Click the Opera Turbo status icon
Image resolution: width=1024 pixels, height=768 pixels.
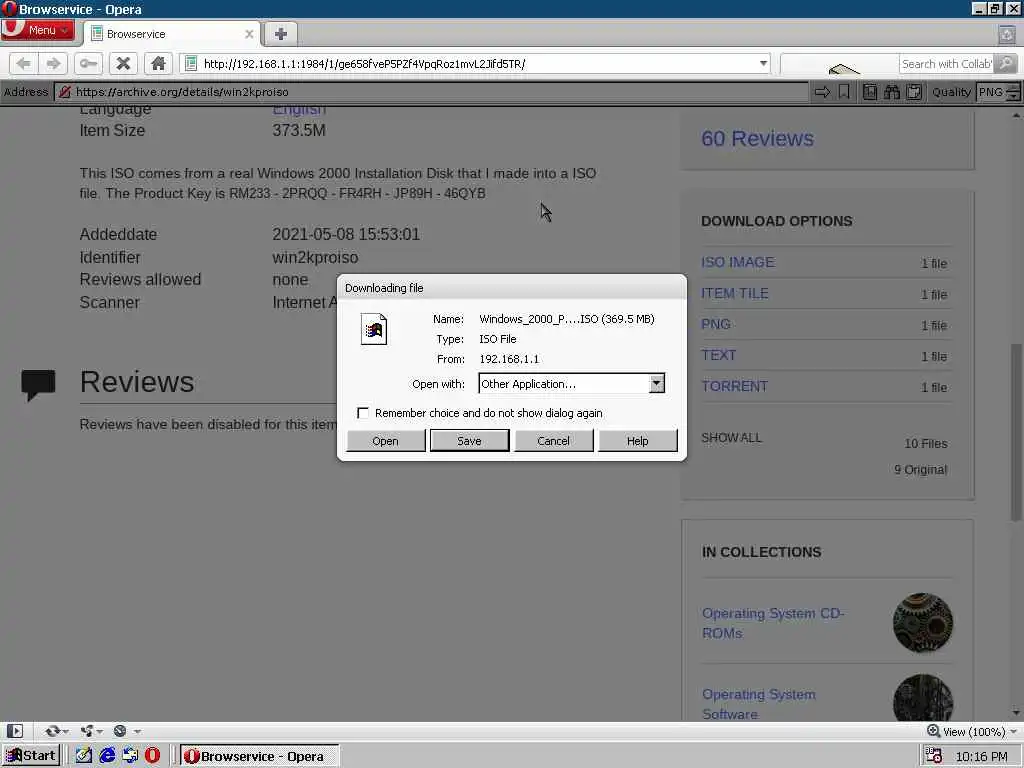120,731
